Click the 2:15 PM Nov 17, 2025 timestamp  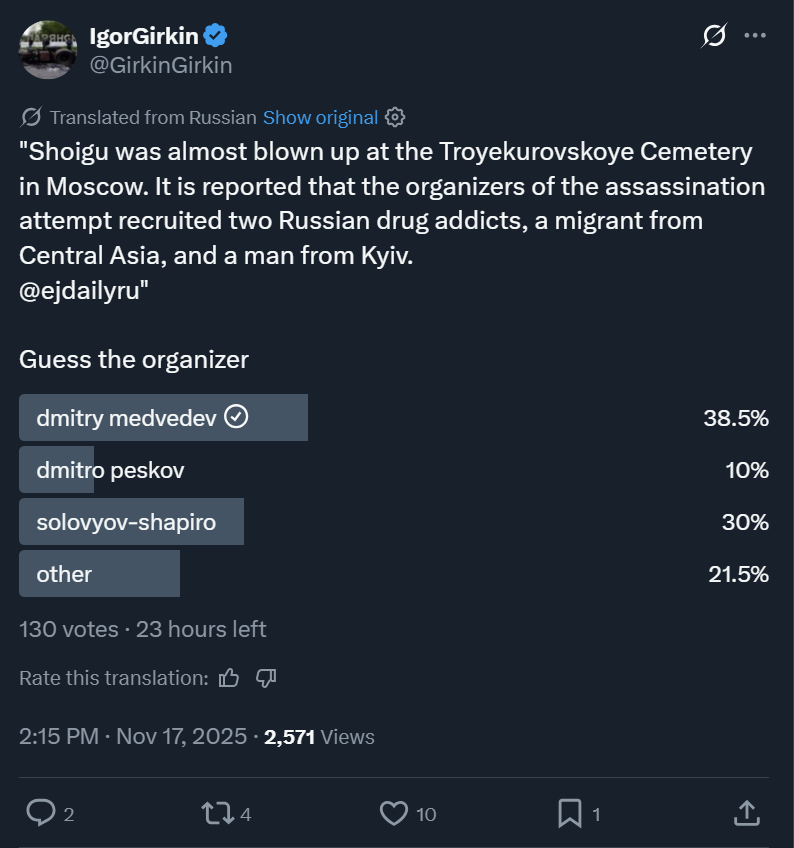click(x=133, y=737)
